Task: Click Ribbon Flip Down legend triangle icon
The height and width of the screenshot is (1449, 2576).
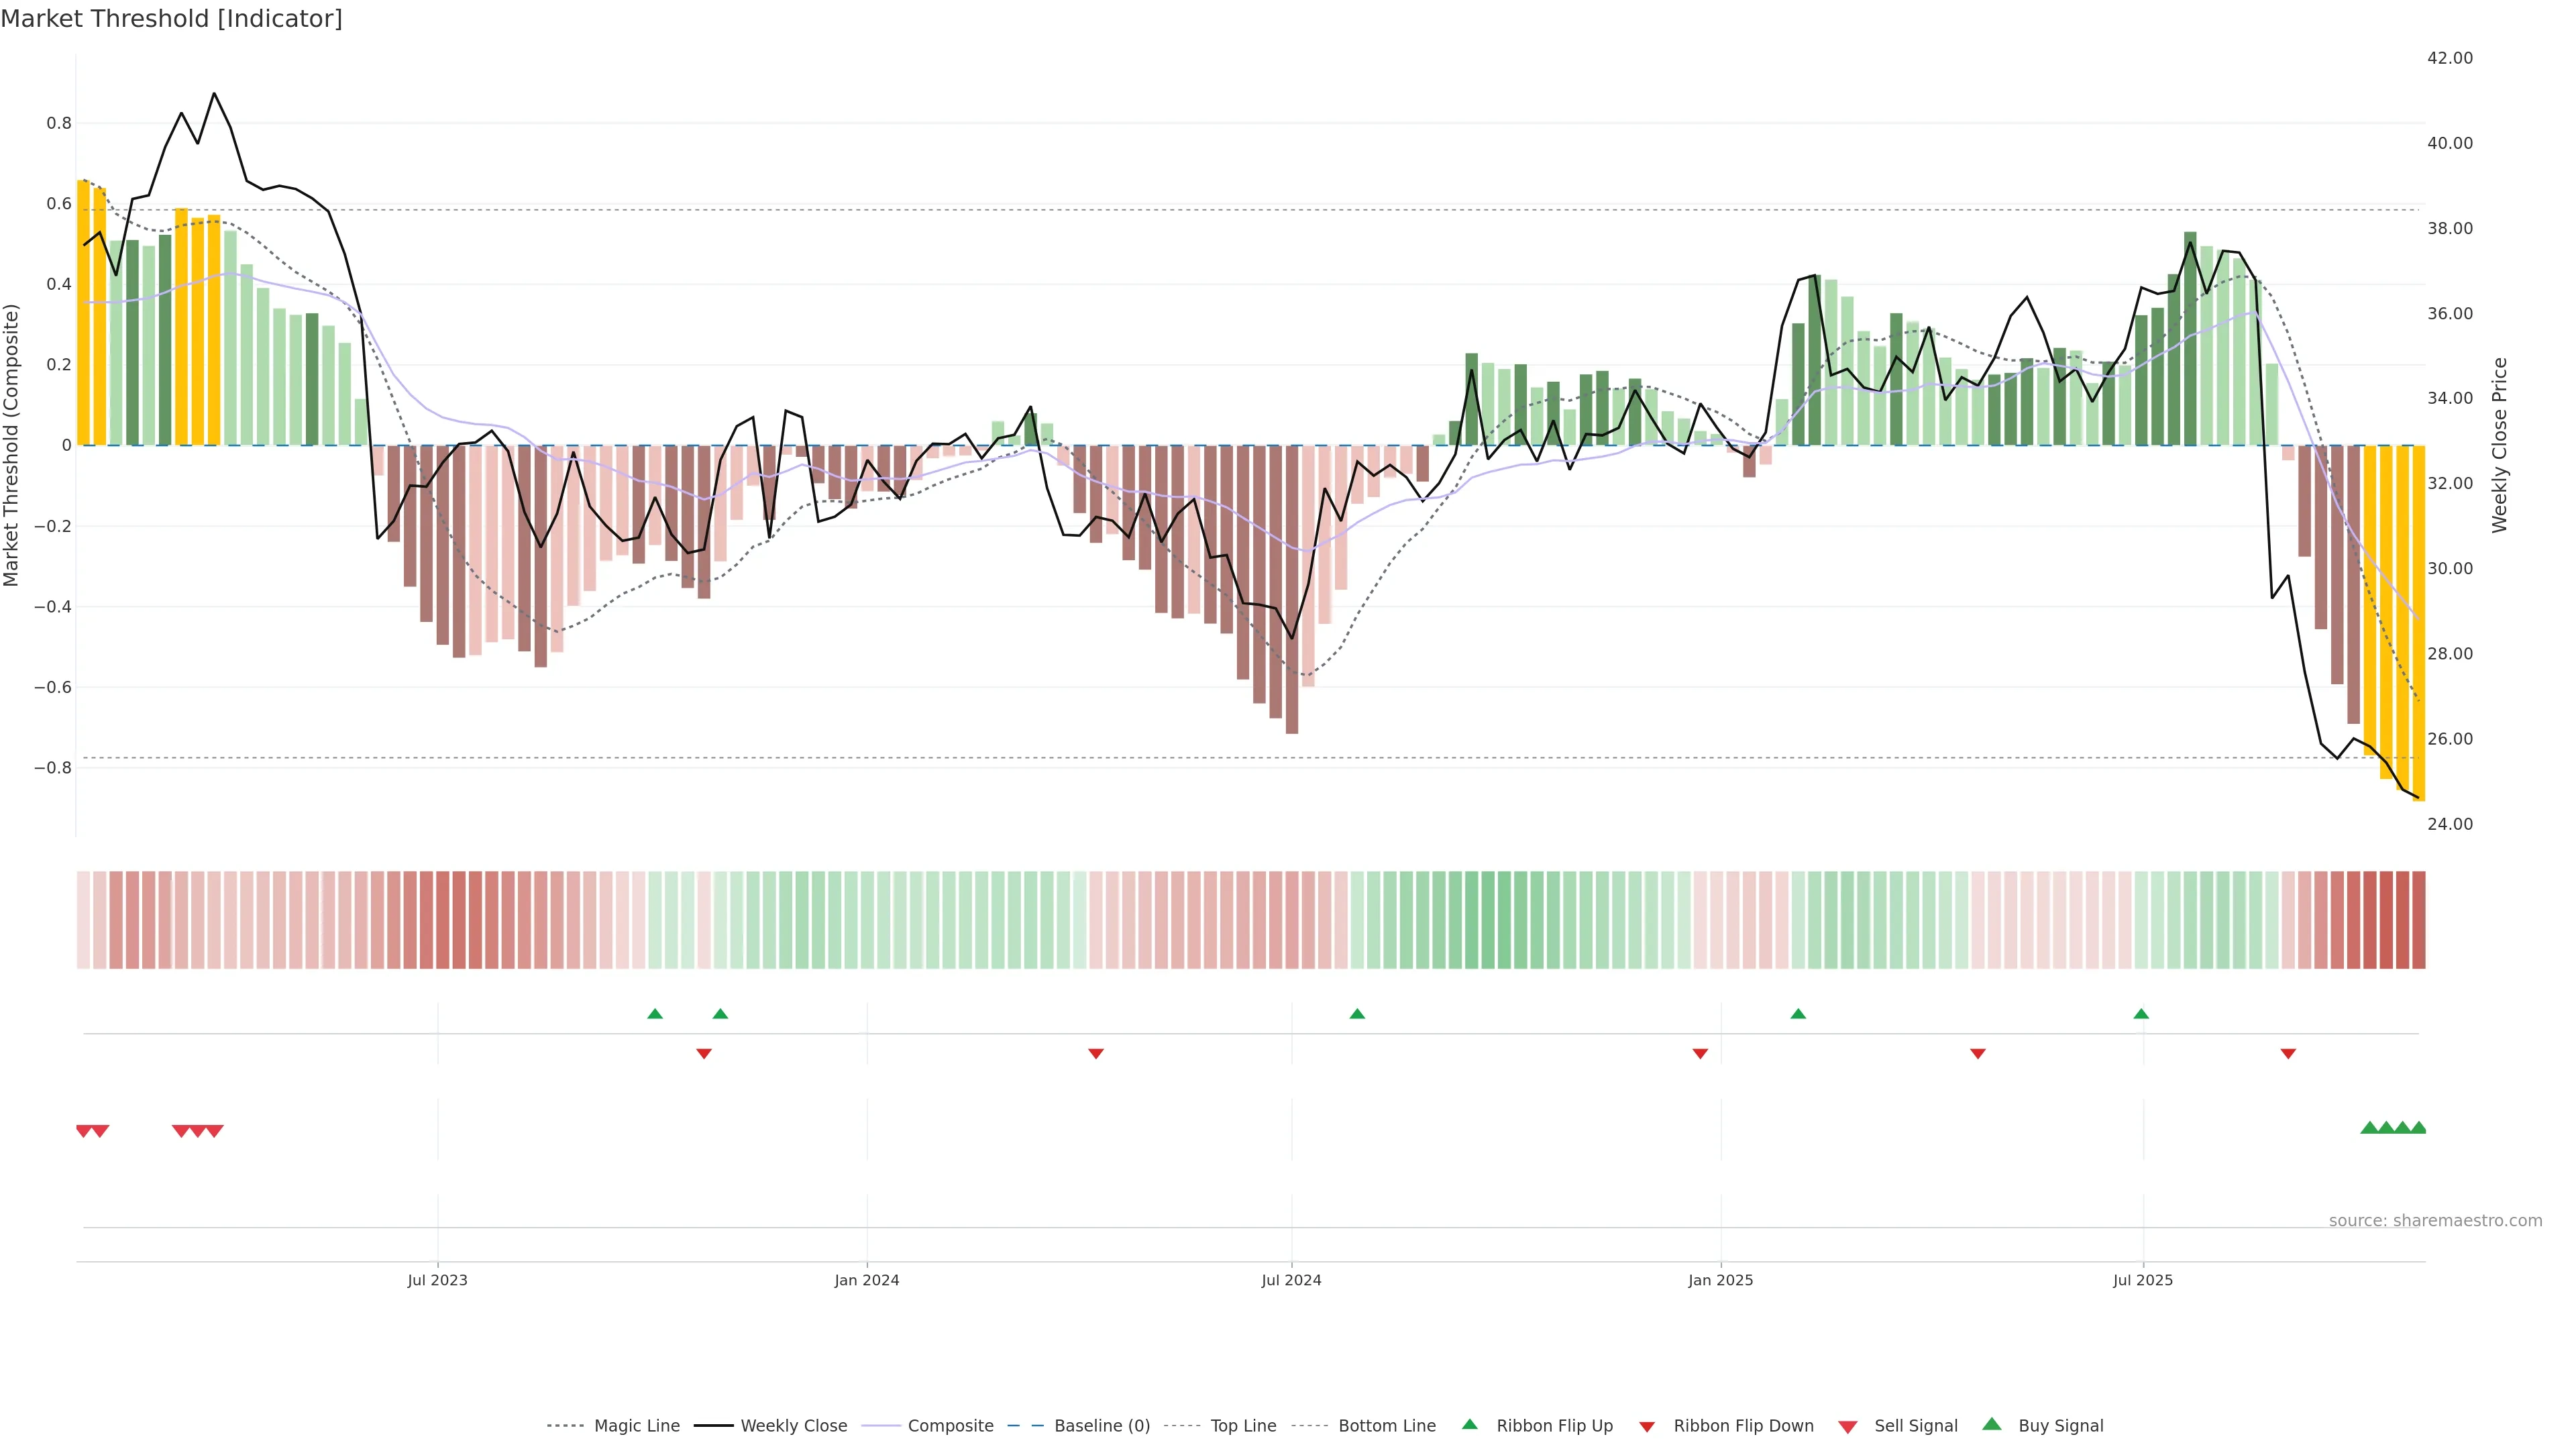Action: 1646,1427
